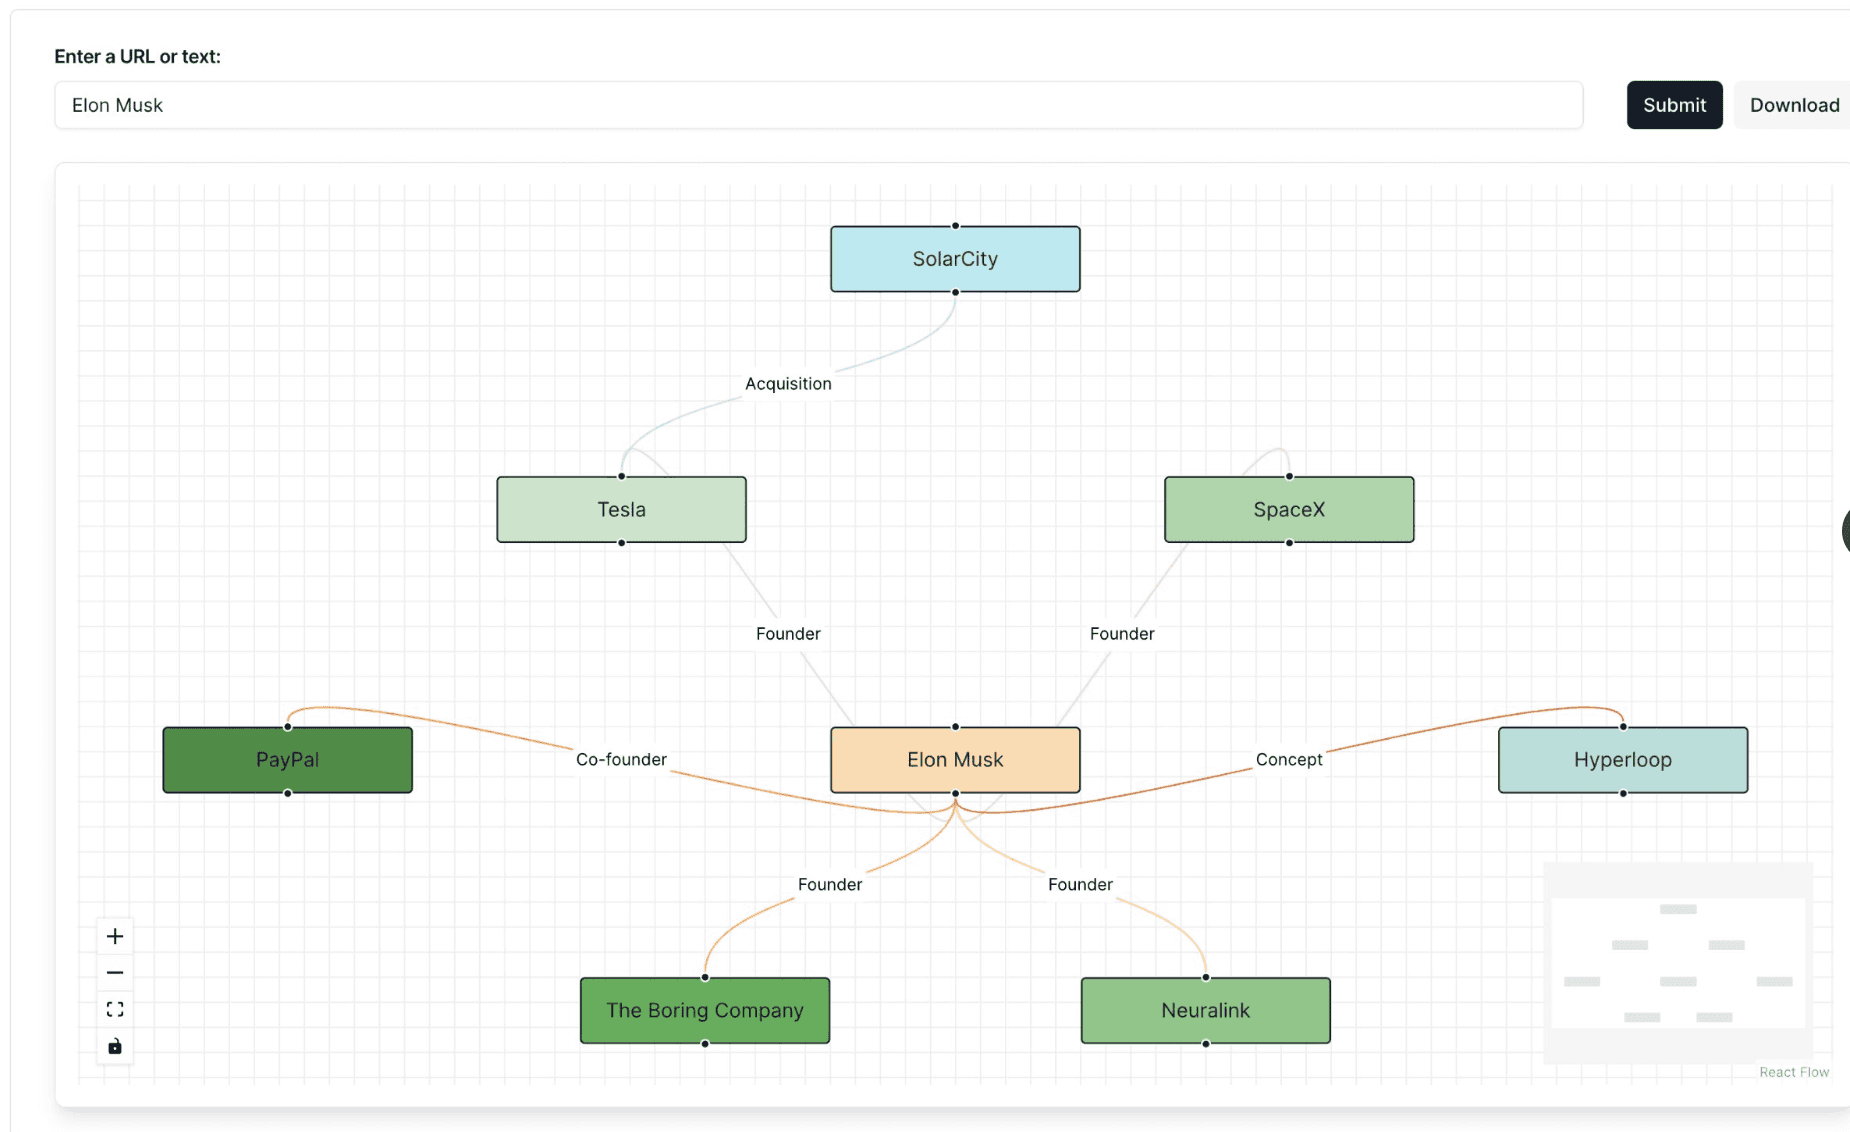Click the SolarCity node bottom connection handle

coord(955,292)
